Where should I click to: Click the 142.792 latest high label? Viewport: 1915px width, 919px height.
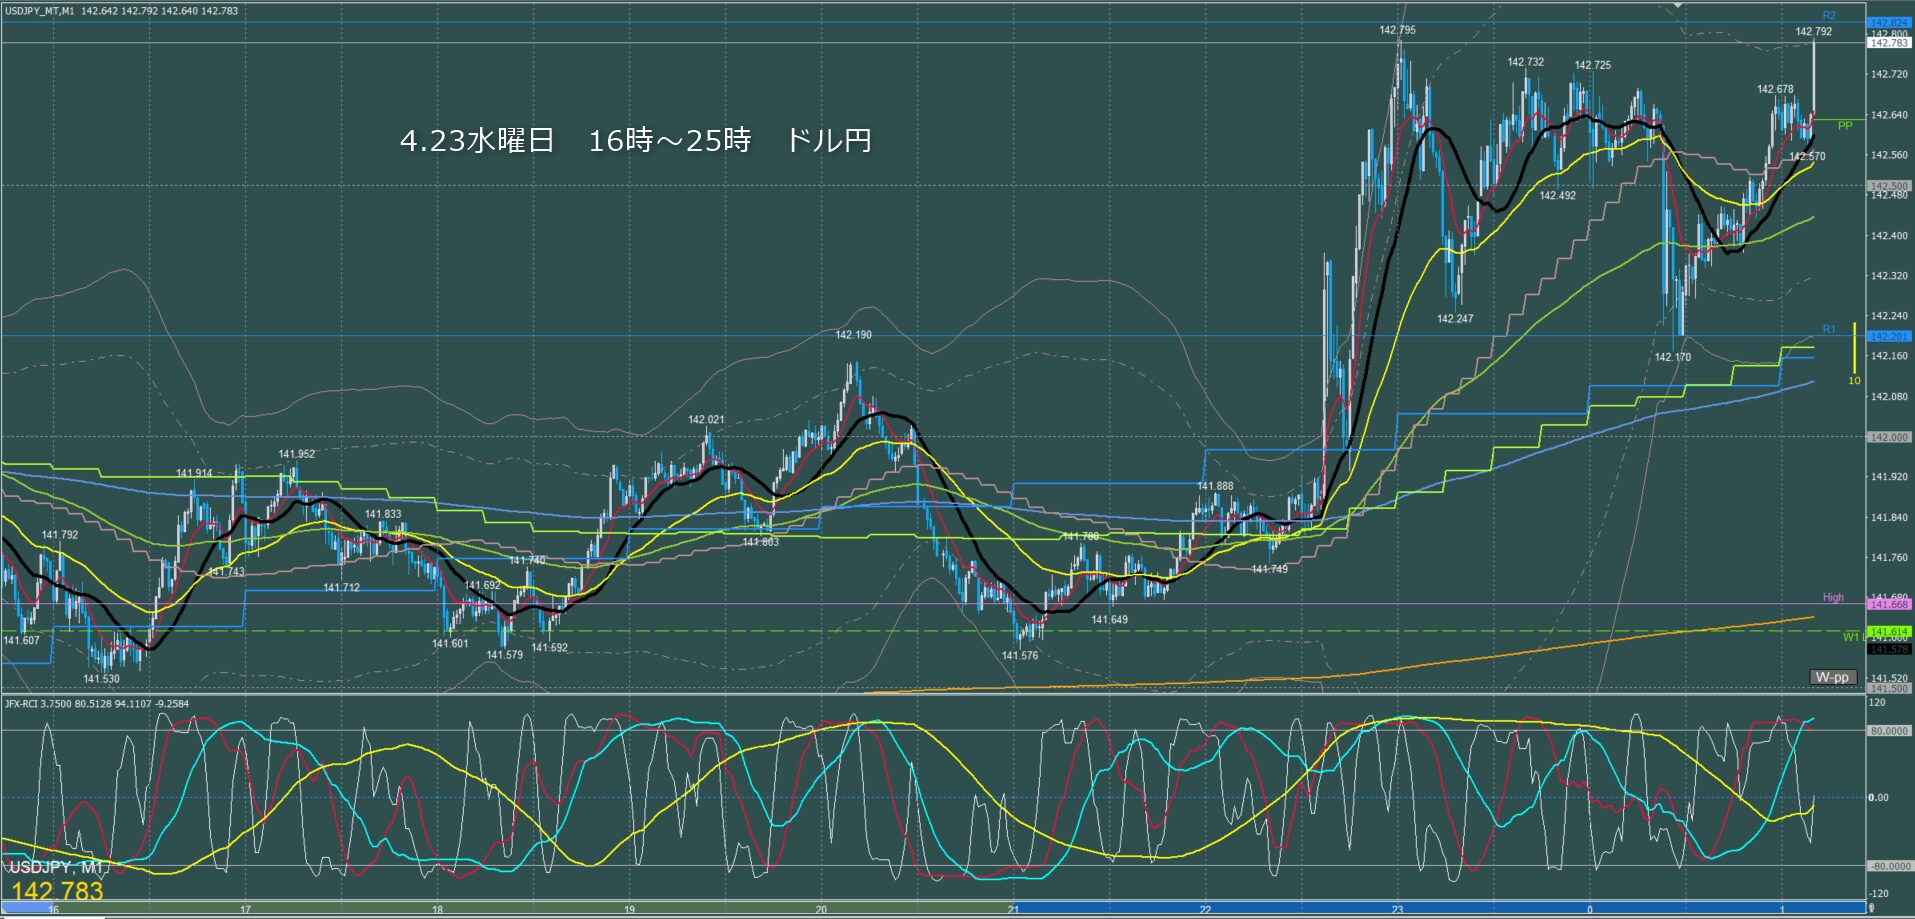1813,31
